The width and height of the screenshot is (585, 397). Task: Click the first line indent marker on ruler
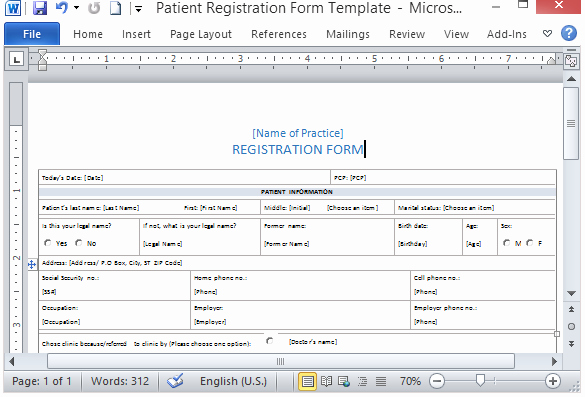point(42,54)
